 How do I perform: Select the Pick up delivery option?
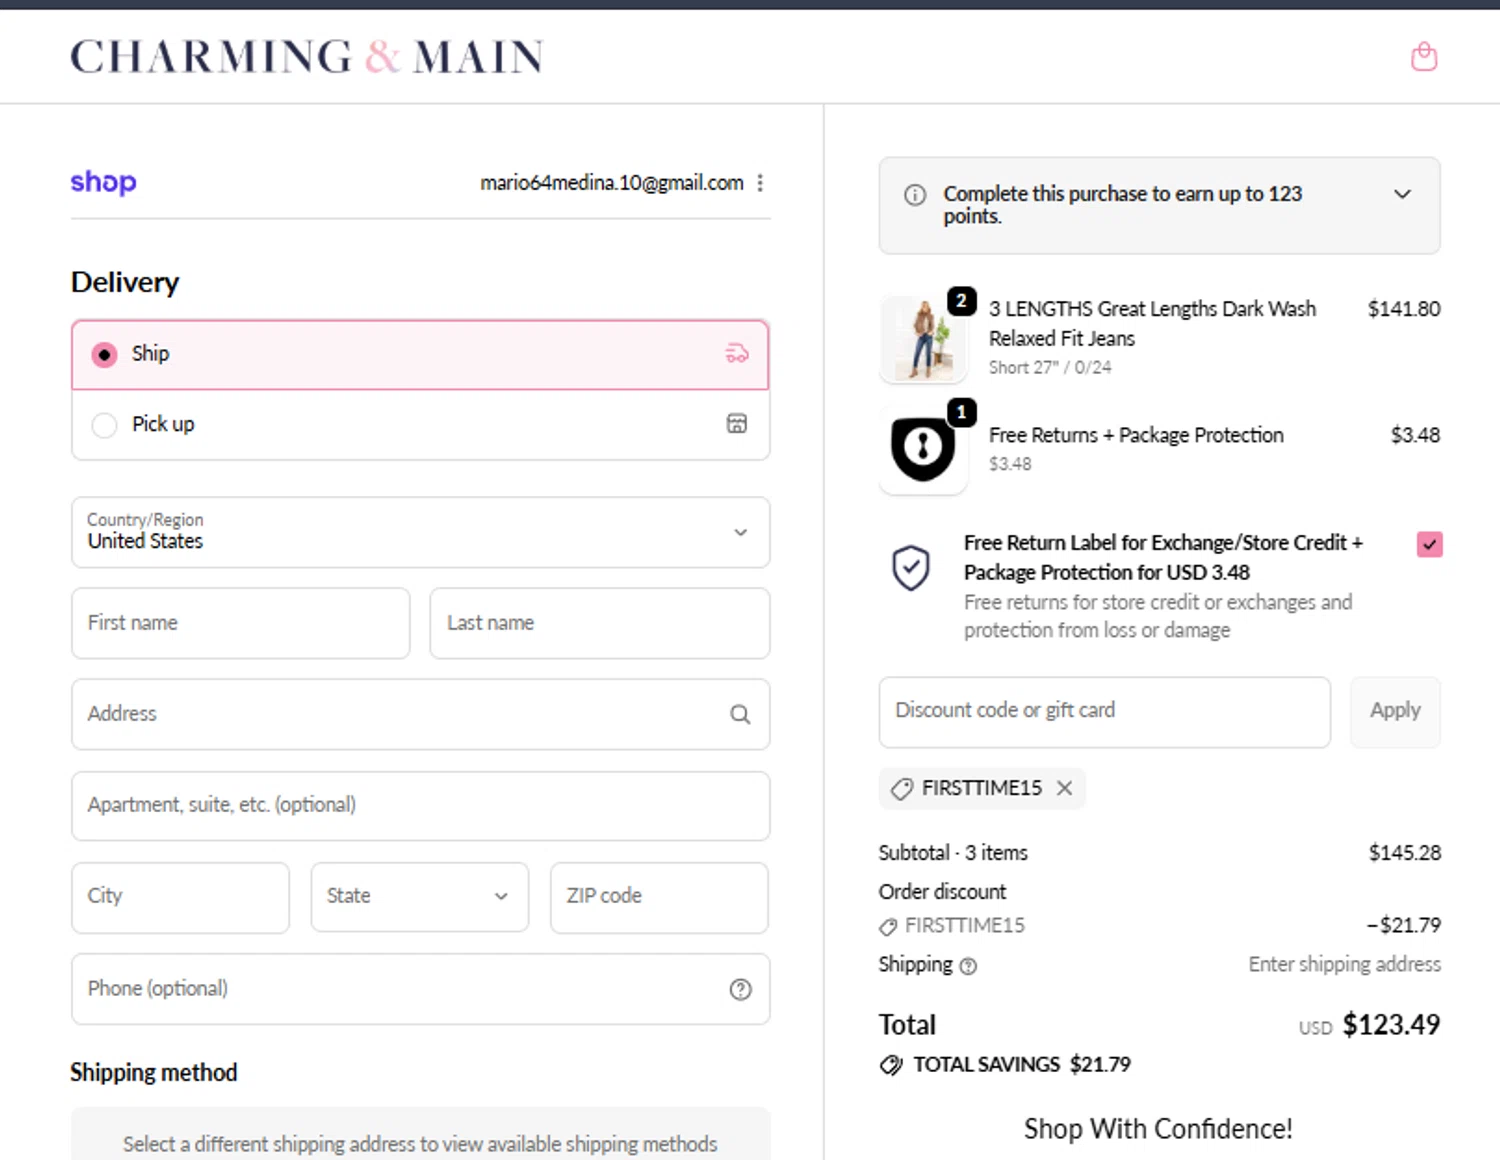tap(420, 425)
